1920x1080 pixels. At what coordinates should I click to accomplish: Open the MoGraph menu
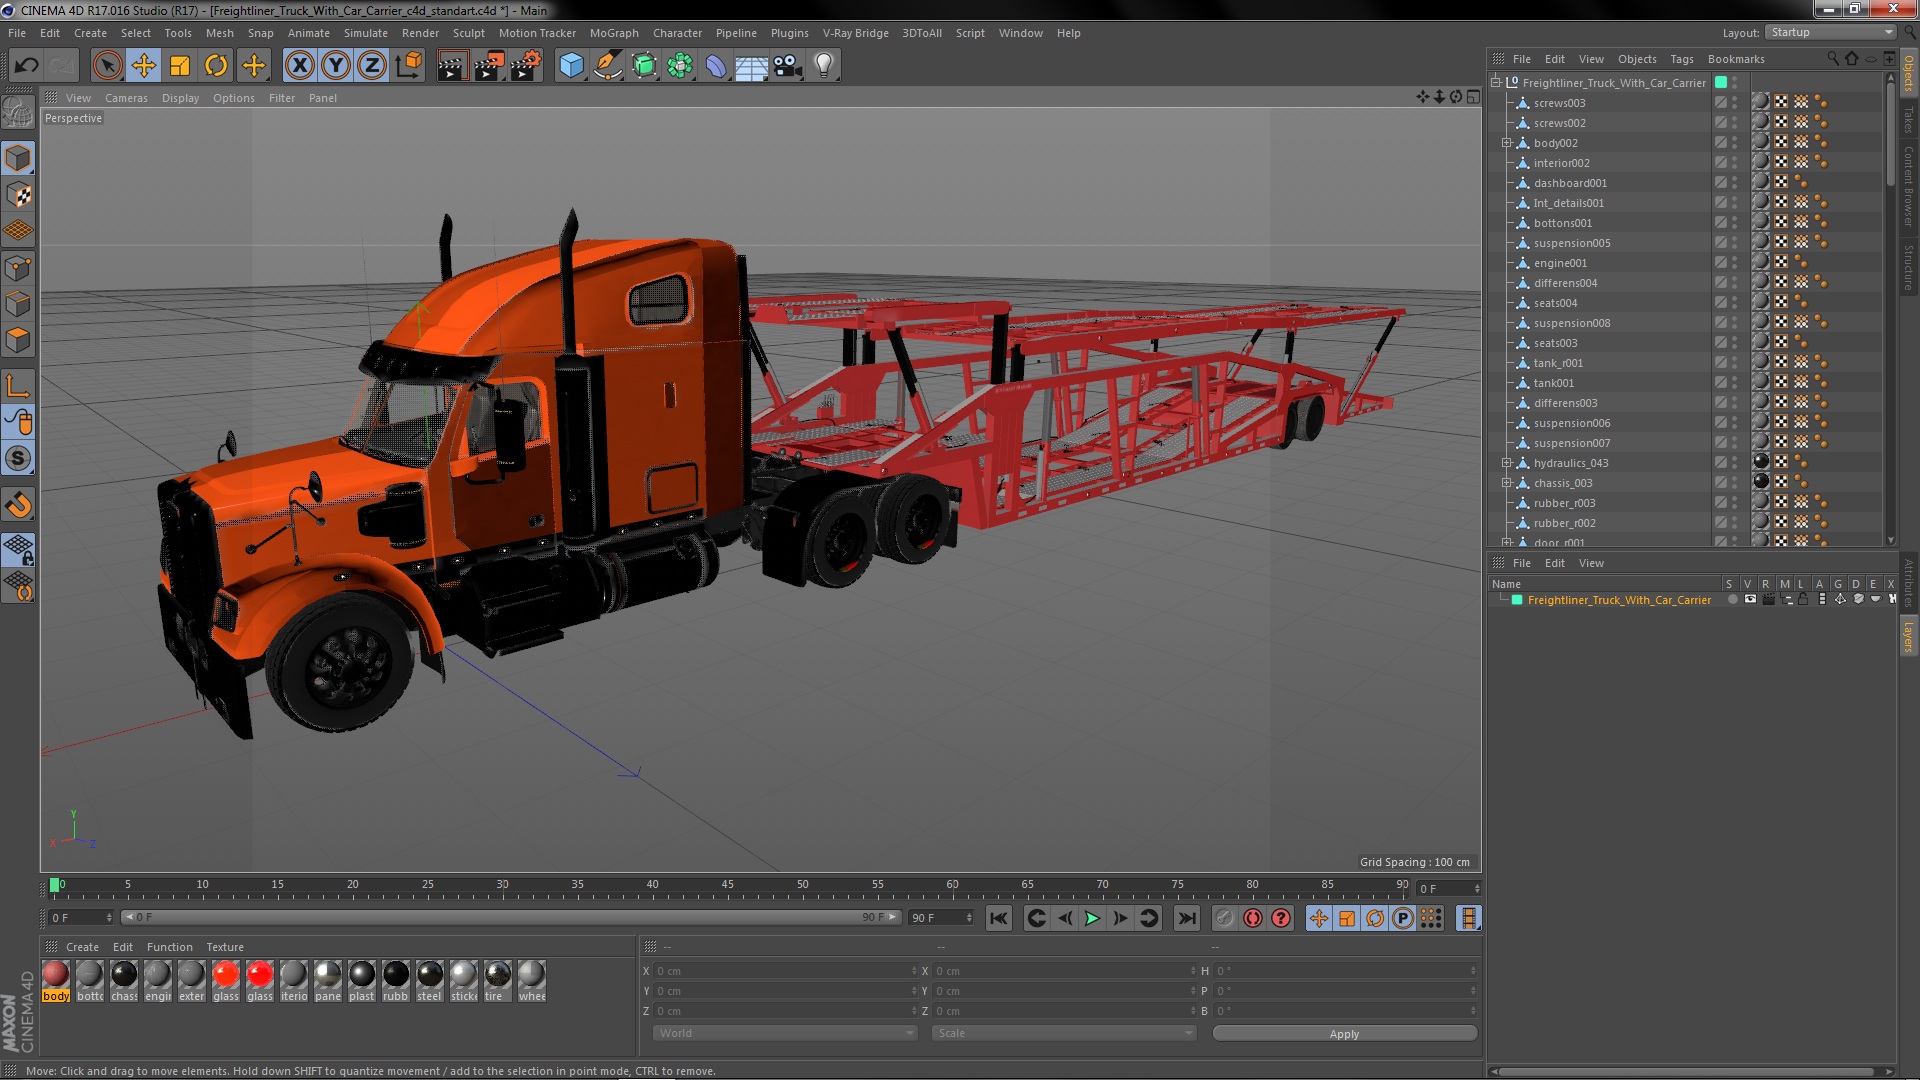(614, 33)
